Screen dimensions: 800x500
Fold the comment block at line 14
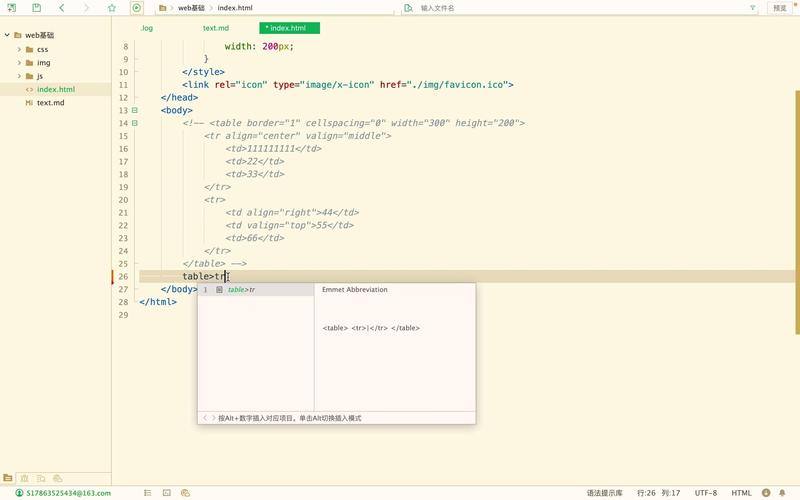click(x=135, y=124)
